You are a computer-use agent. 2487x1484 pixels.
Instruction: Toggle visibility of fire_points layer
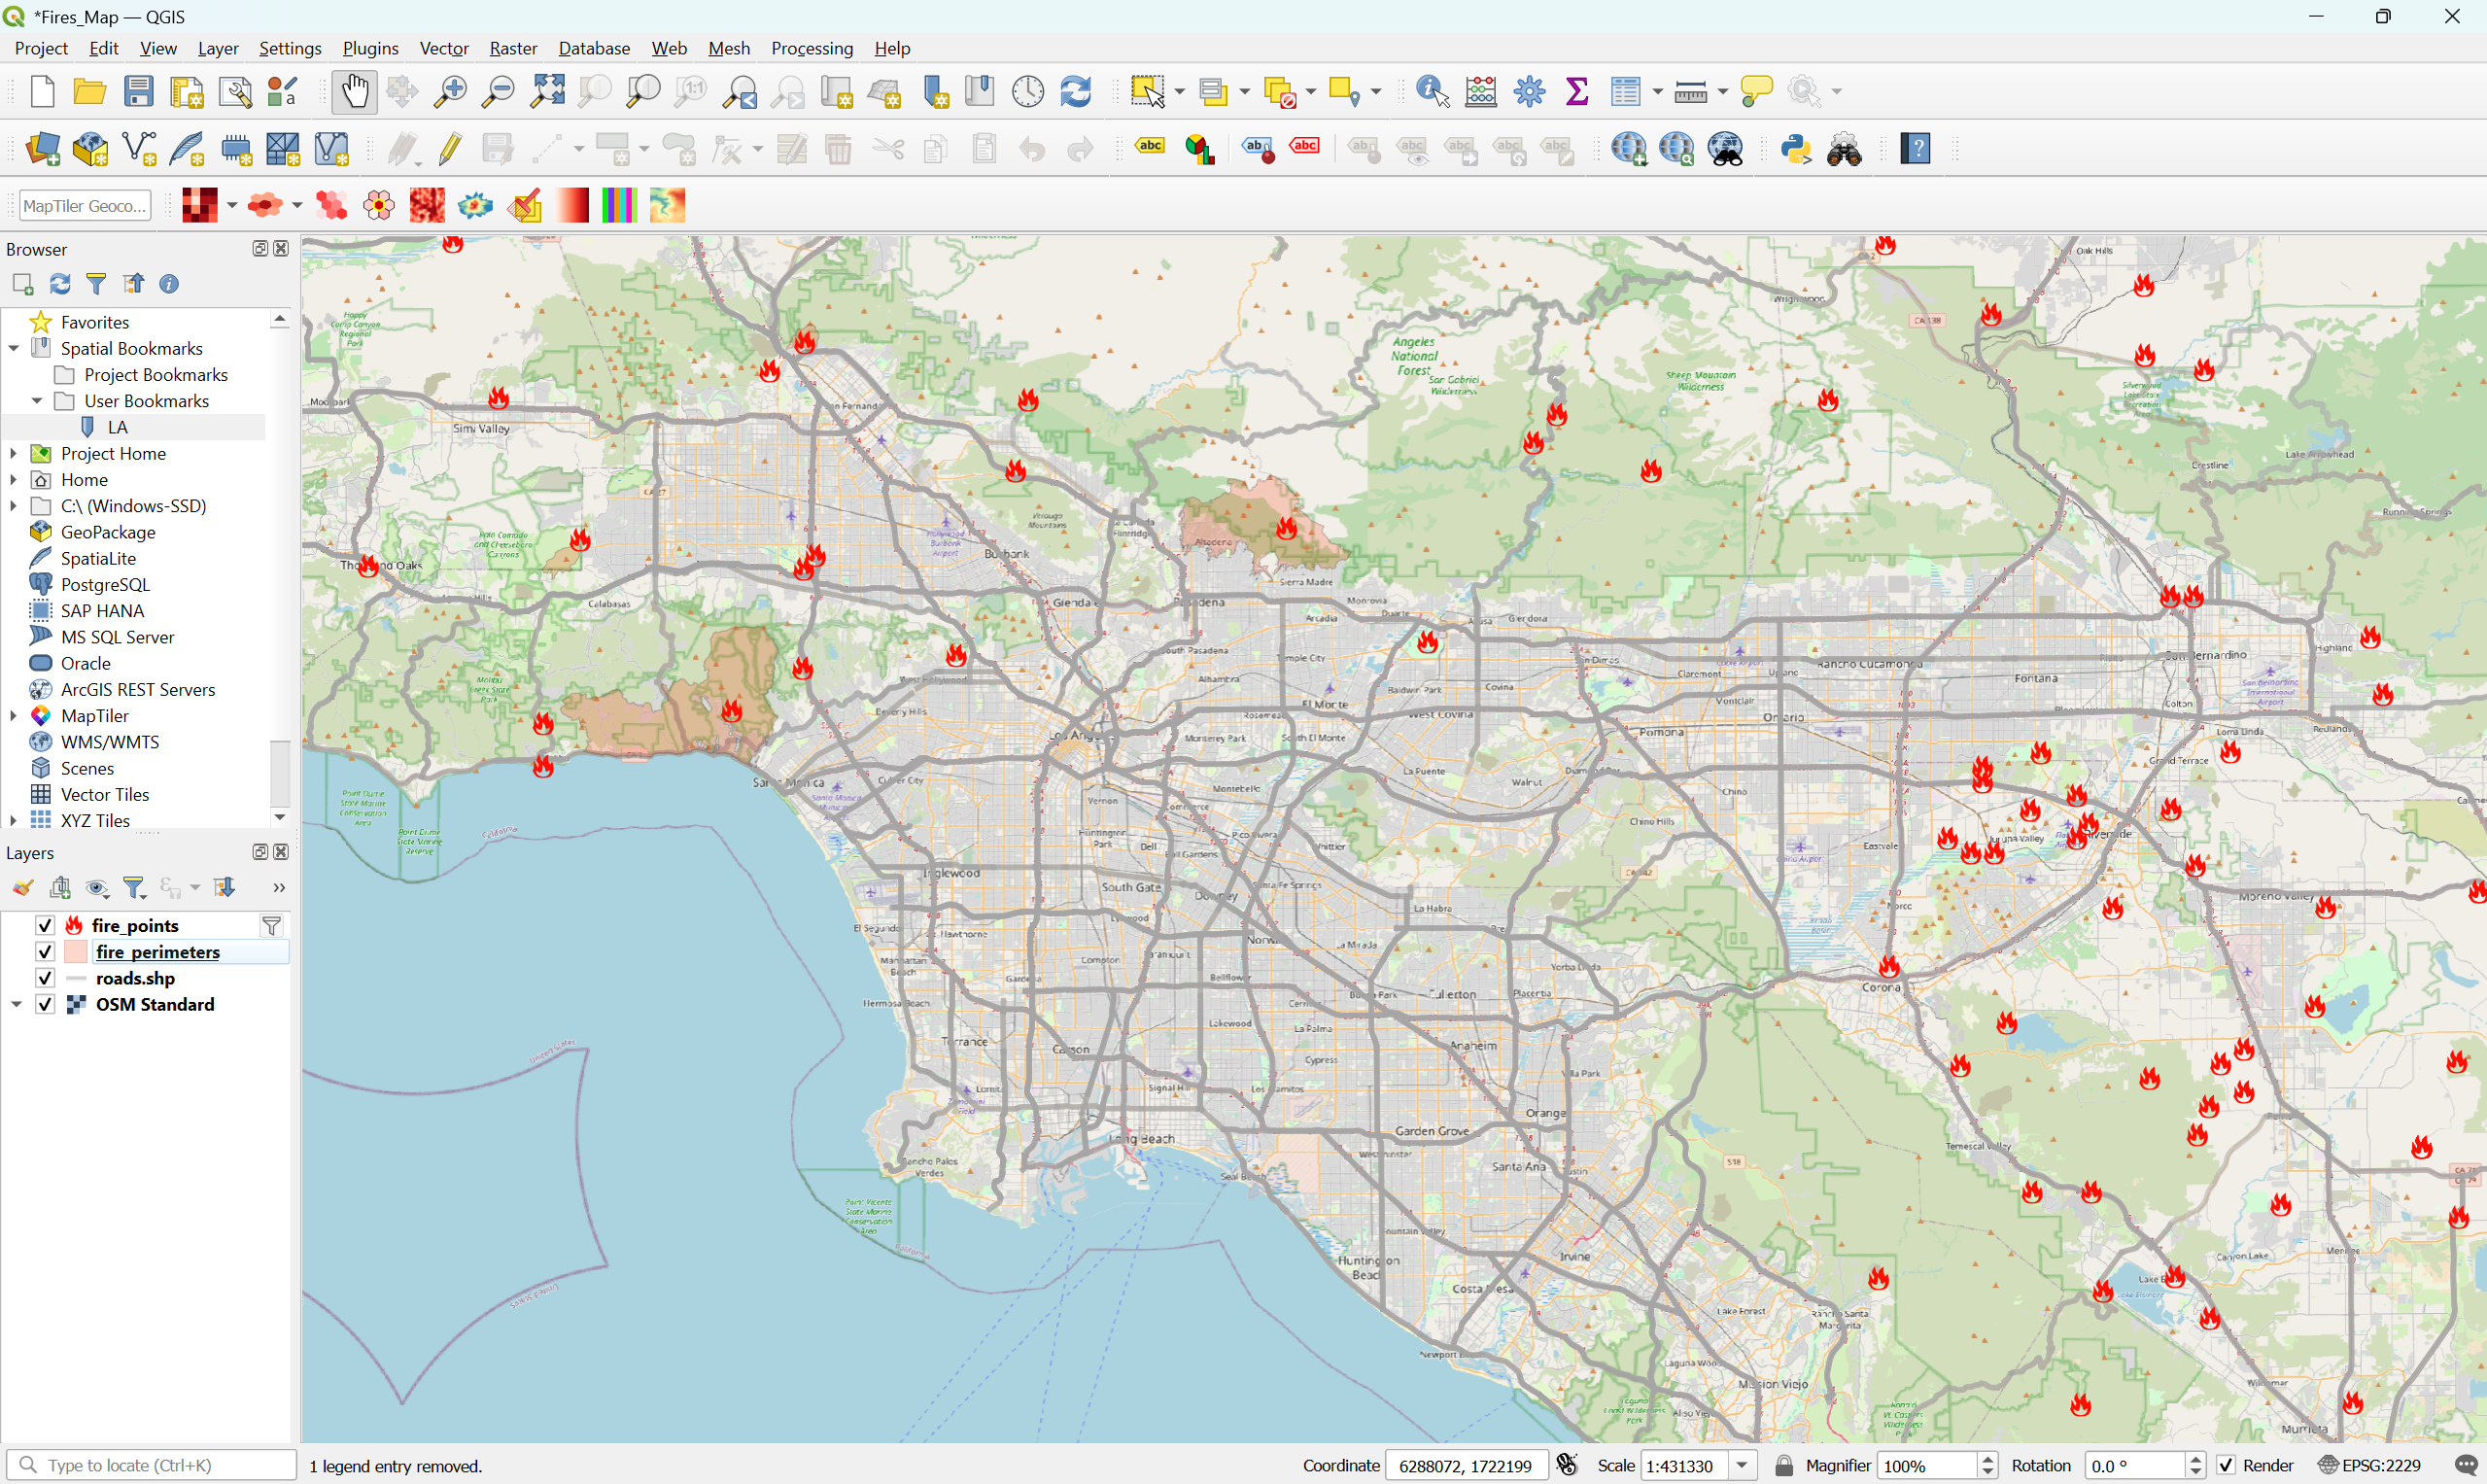(45, 925)
